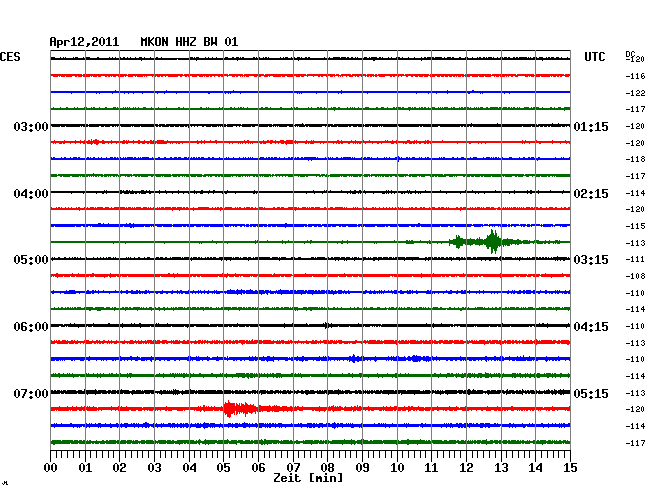
Task: Click the station title MKON HHZ BW 01
Action: point(189,42)
